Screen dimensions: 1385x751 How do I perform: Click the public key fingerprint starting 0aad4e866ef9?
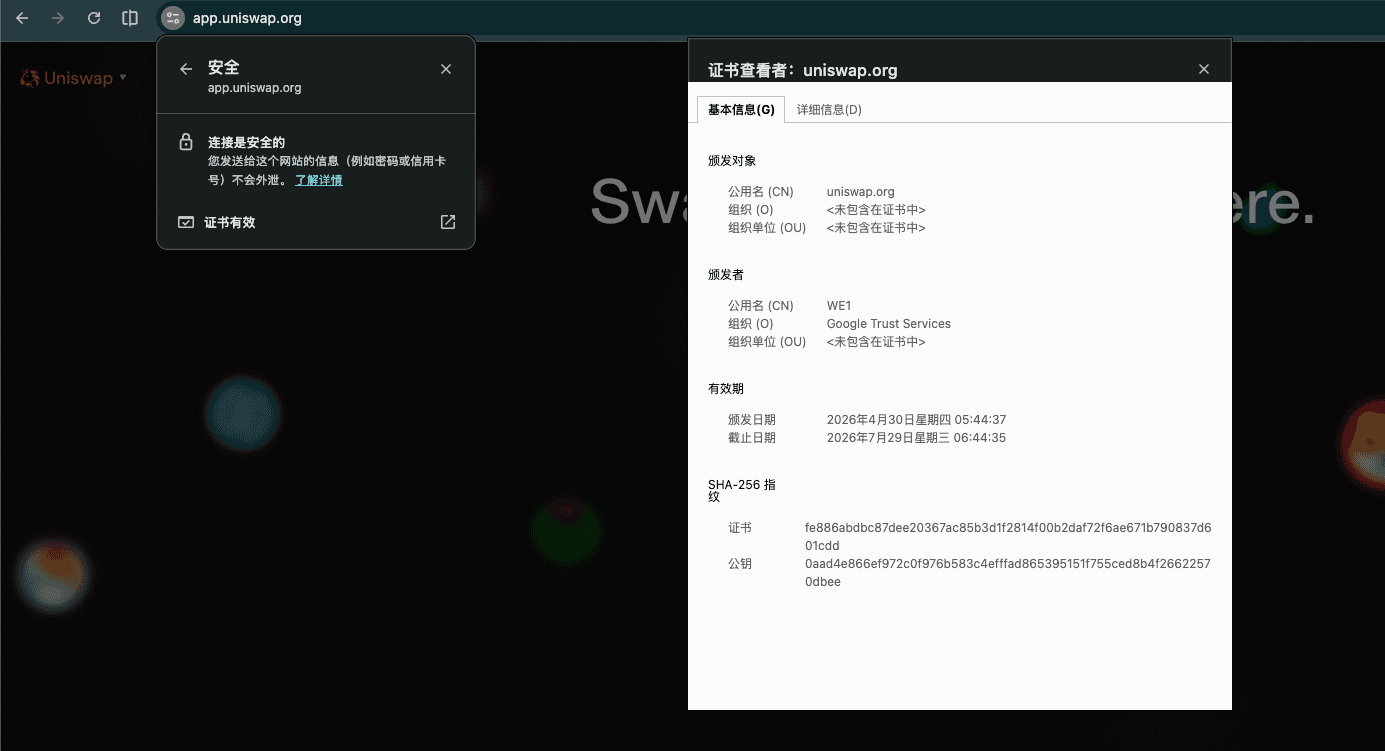[1008, 573]
